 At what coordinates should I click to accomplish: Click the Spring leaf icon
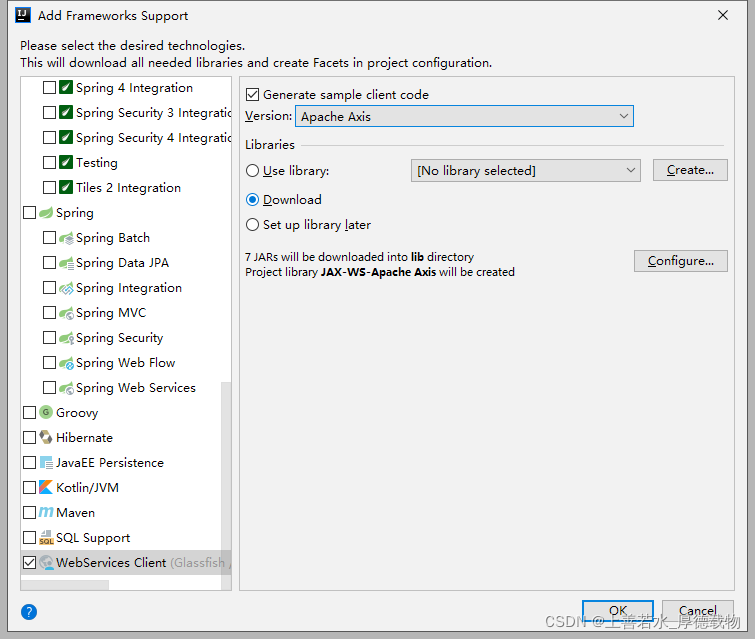pyautogui.click(x=46, y=212)
